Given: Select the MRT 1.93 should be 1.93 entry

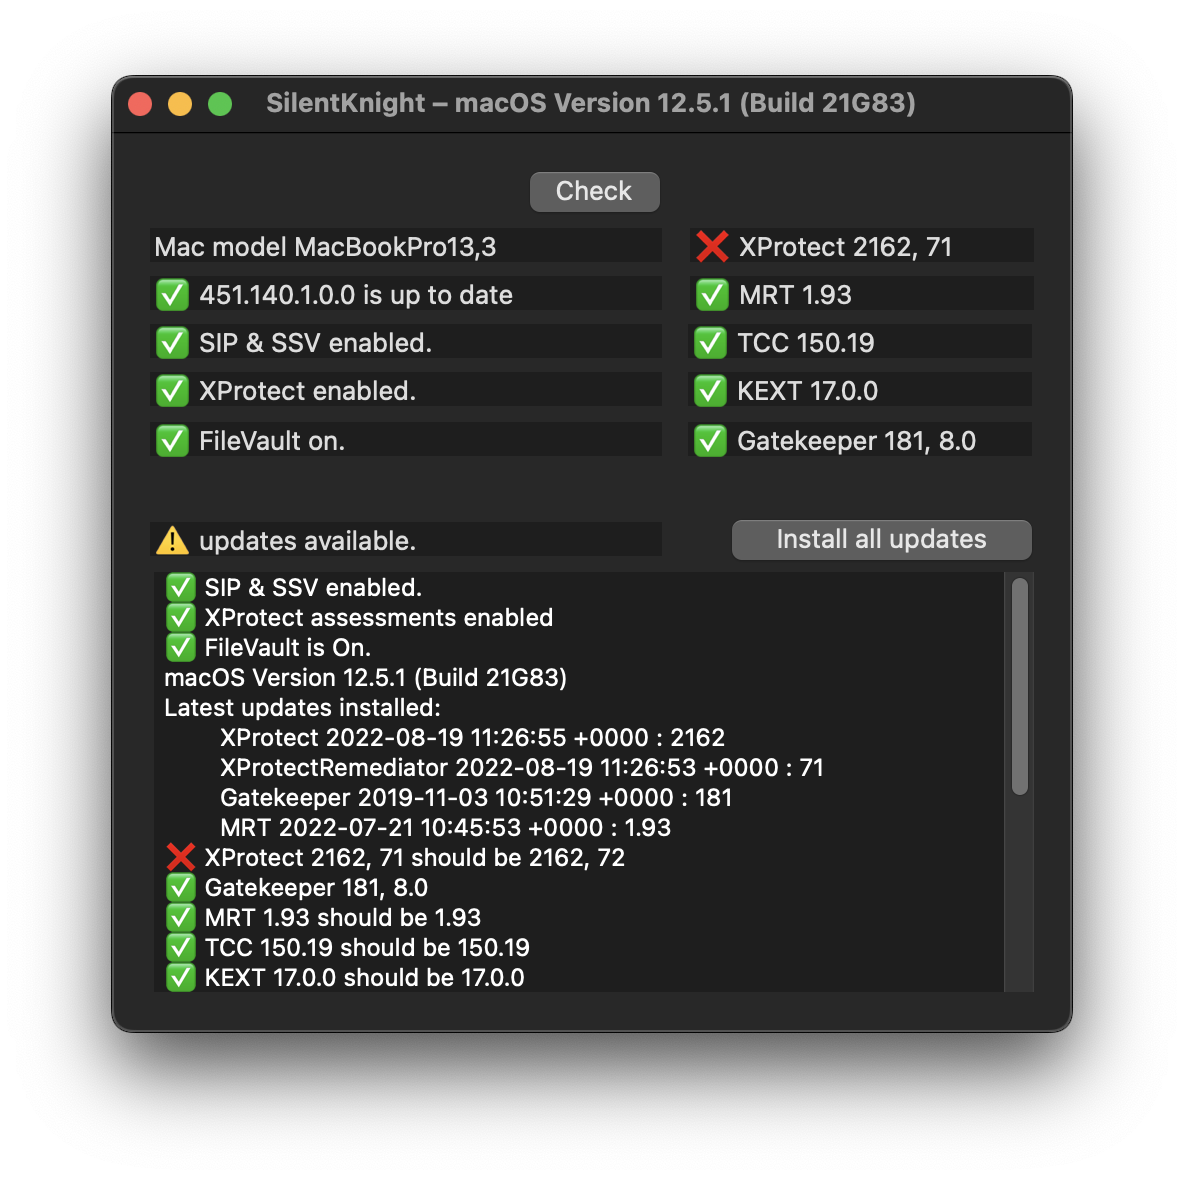Looking at the screenshot, I should tap(341, 917).
